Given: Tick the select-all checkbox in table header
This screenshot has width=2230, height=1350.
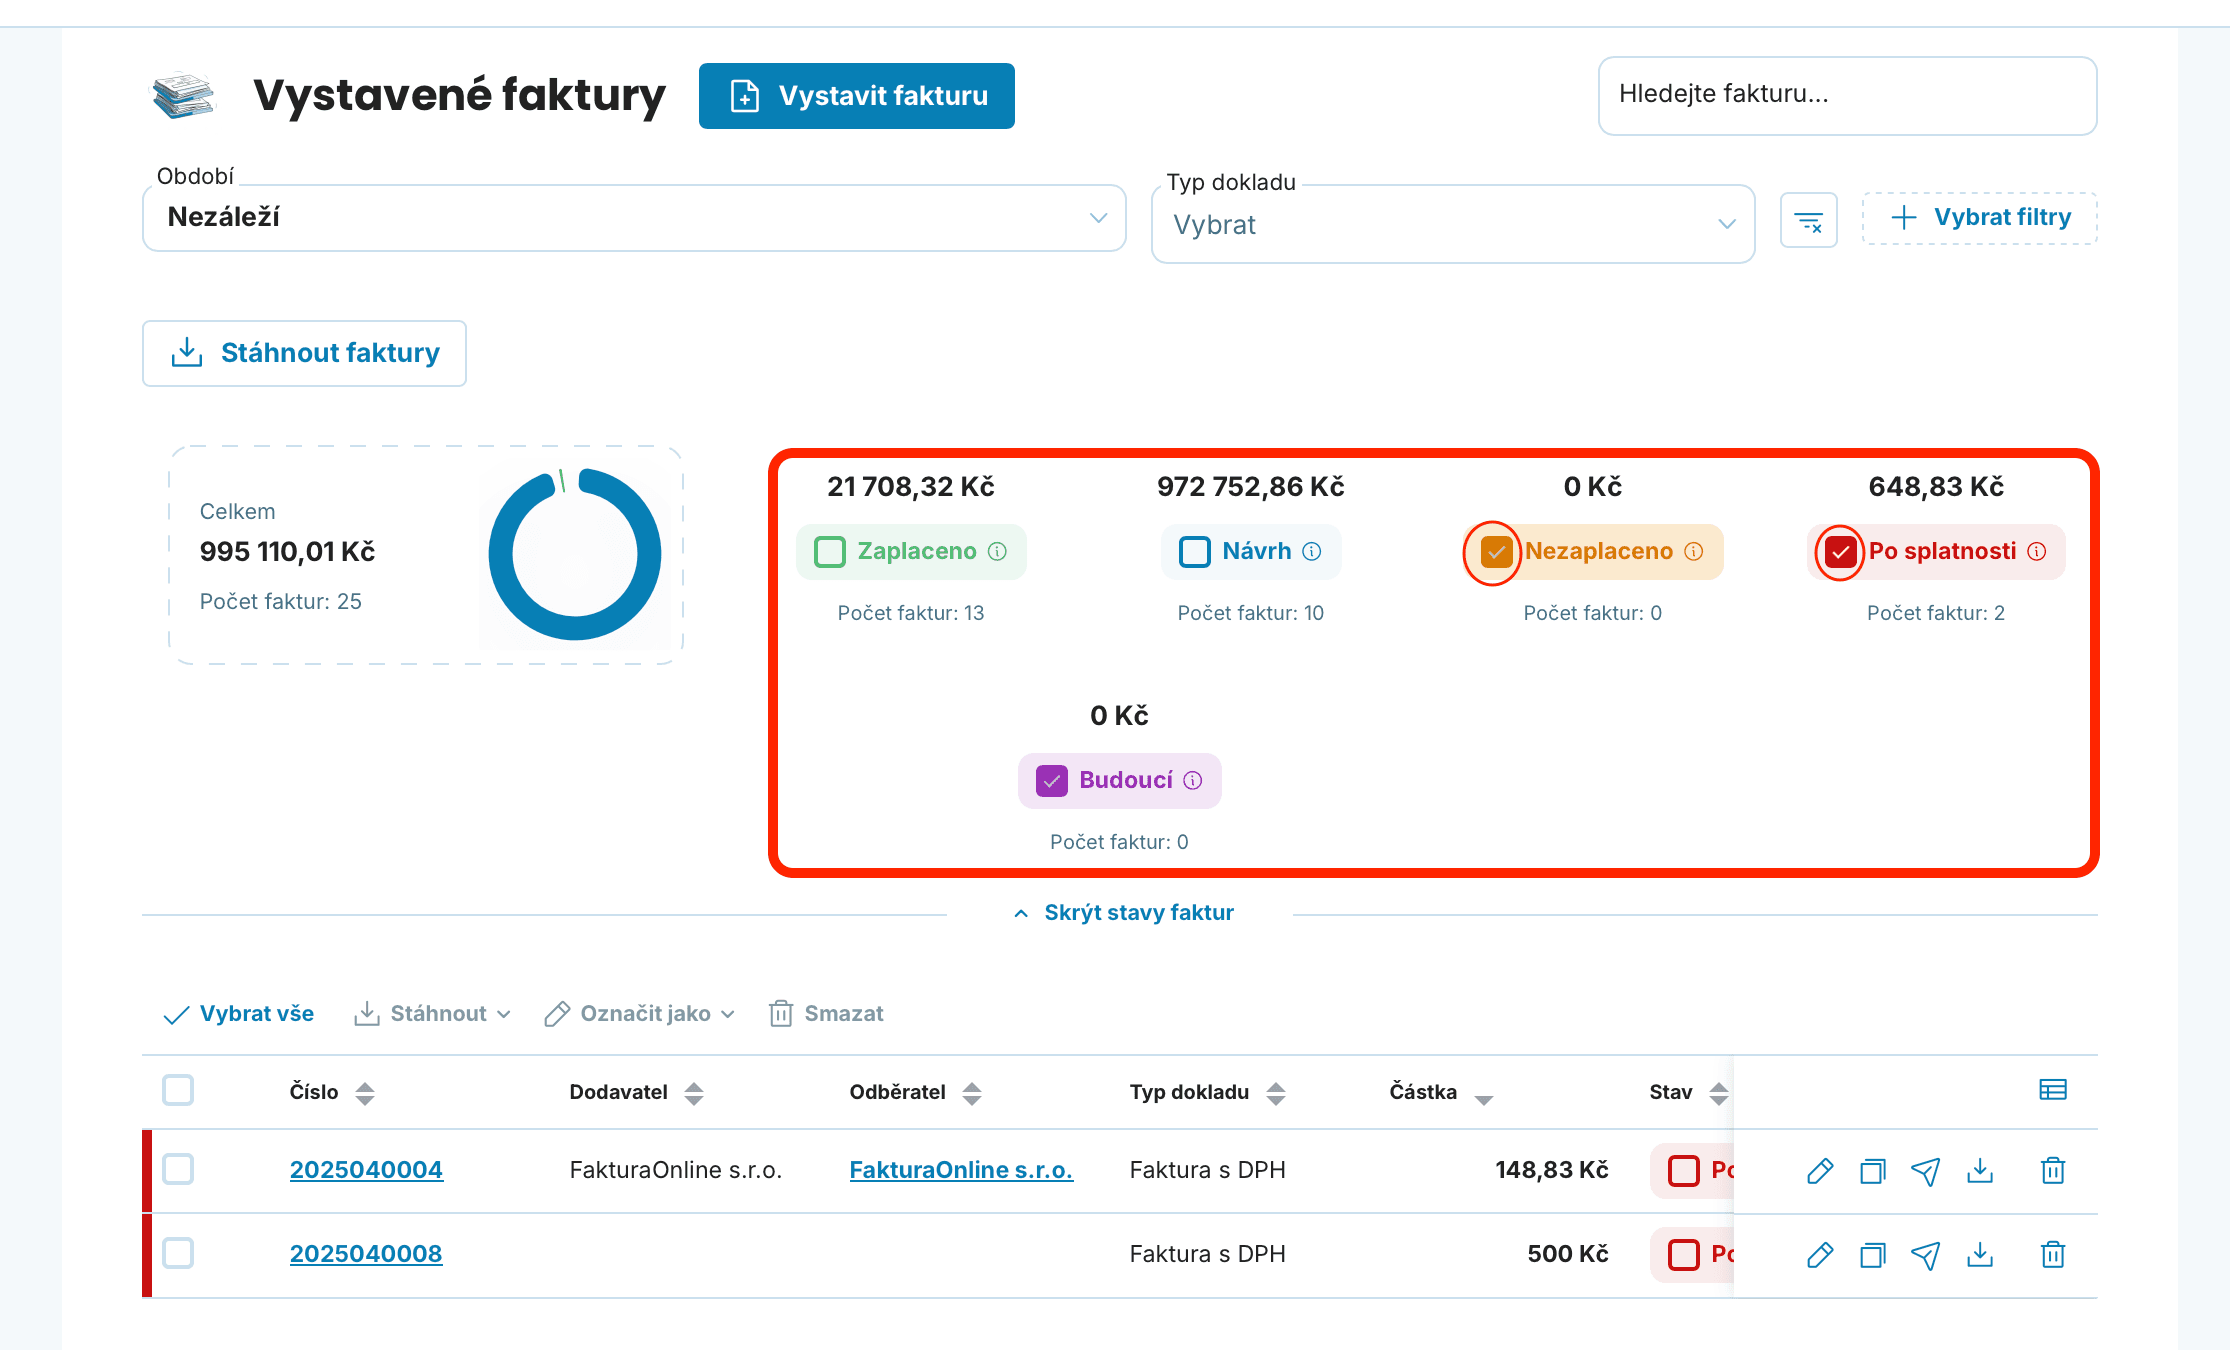Looking at the screenshot, I should [x=178, y=1090].
